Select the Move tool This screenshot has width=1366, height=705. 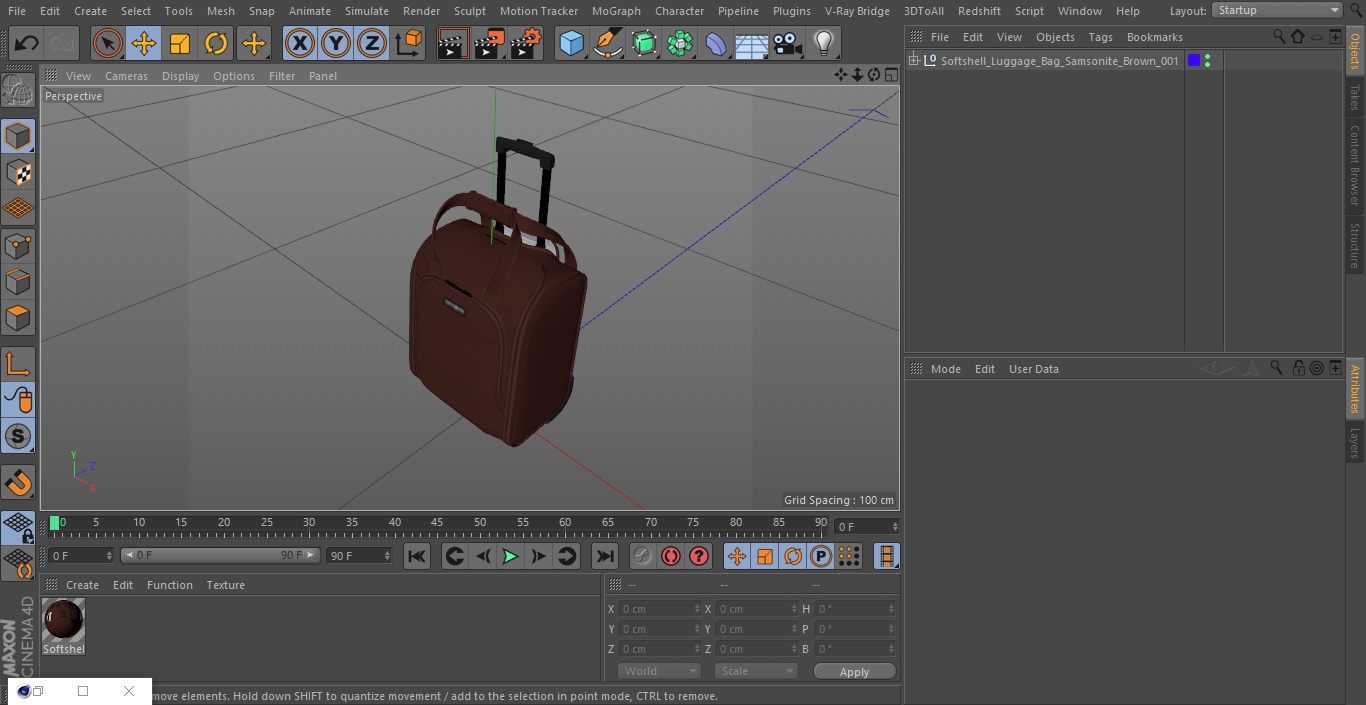[144, 44]
